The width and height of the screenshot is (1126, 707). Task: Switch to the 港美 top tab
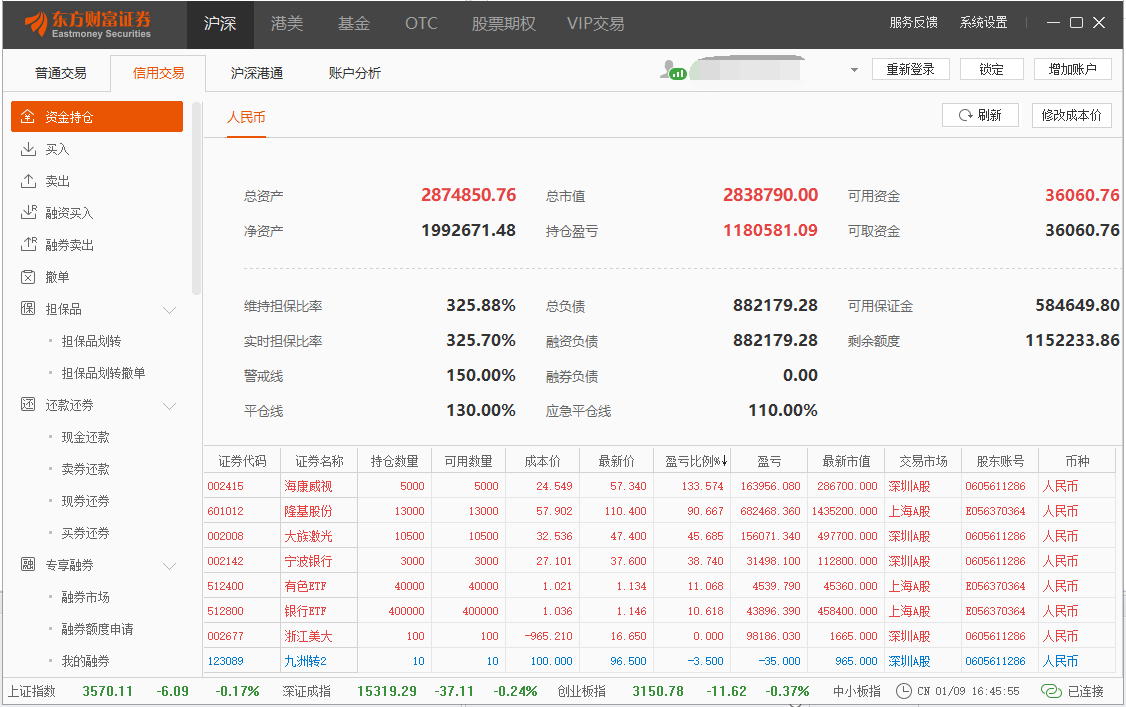tap(287, 24)
